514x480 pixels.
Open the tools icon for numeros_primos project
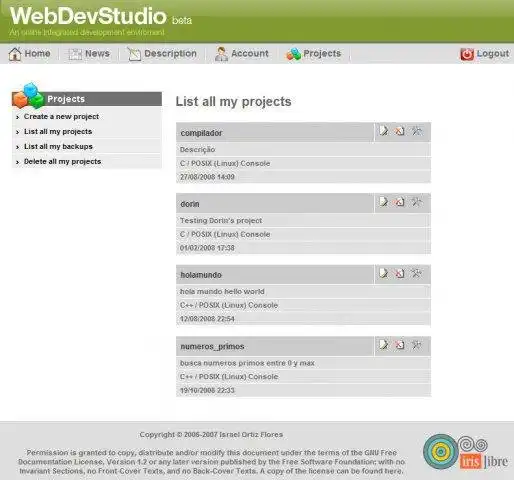pos(416,345)
